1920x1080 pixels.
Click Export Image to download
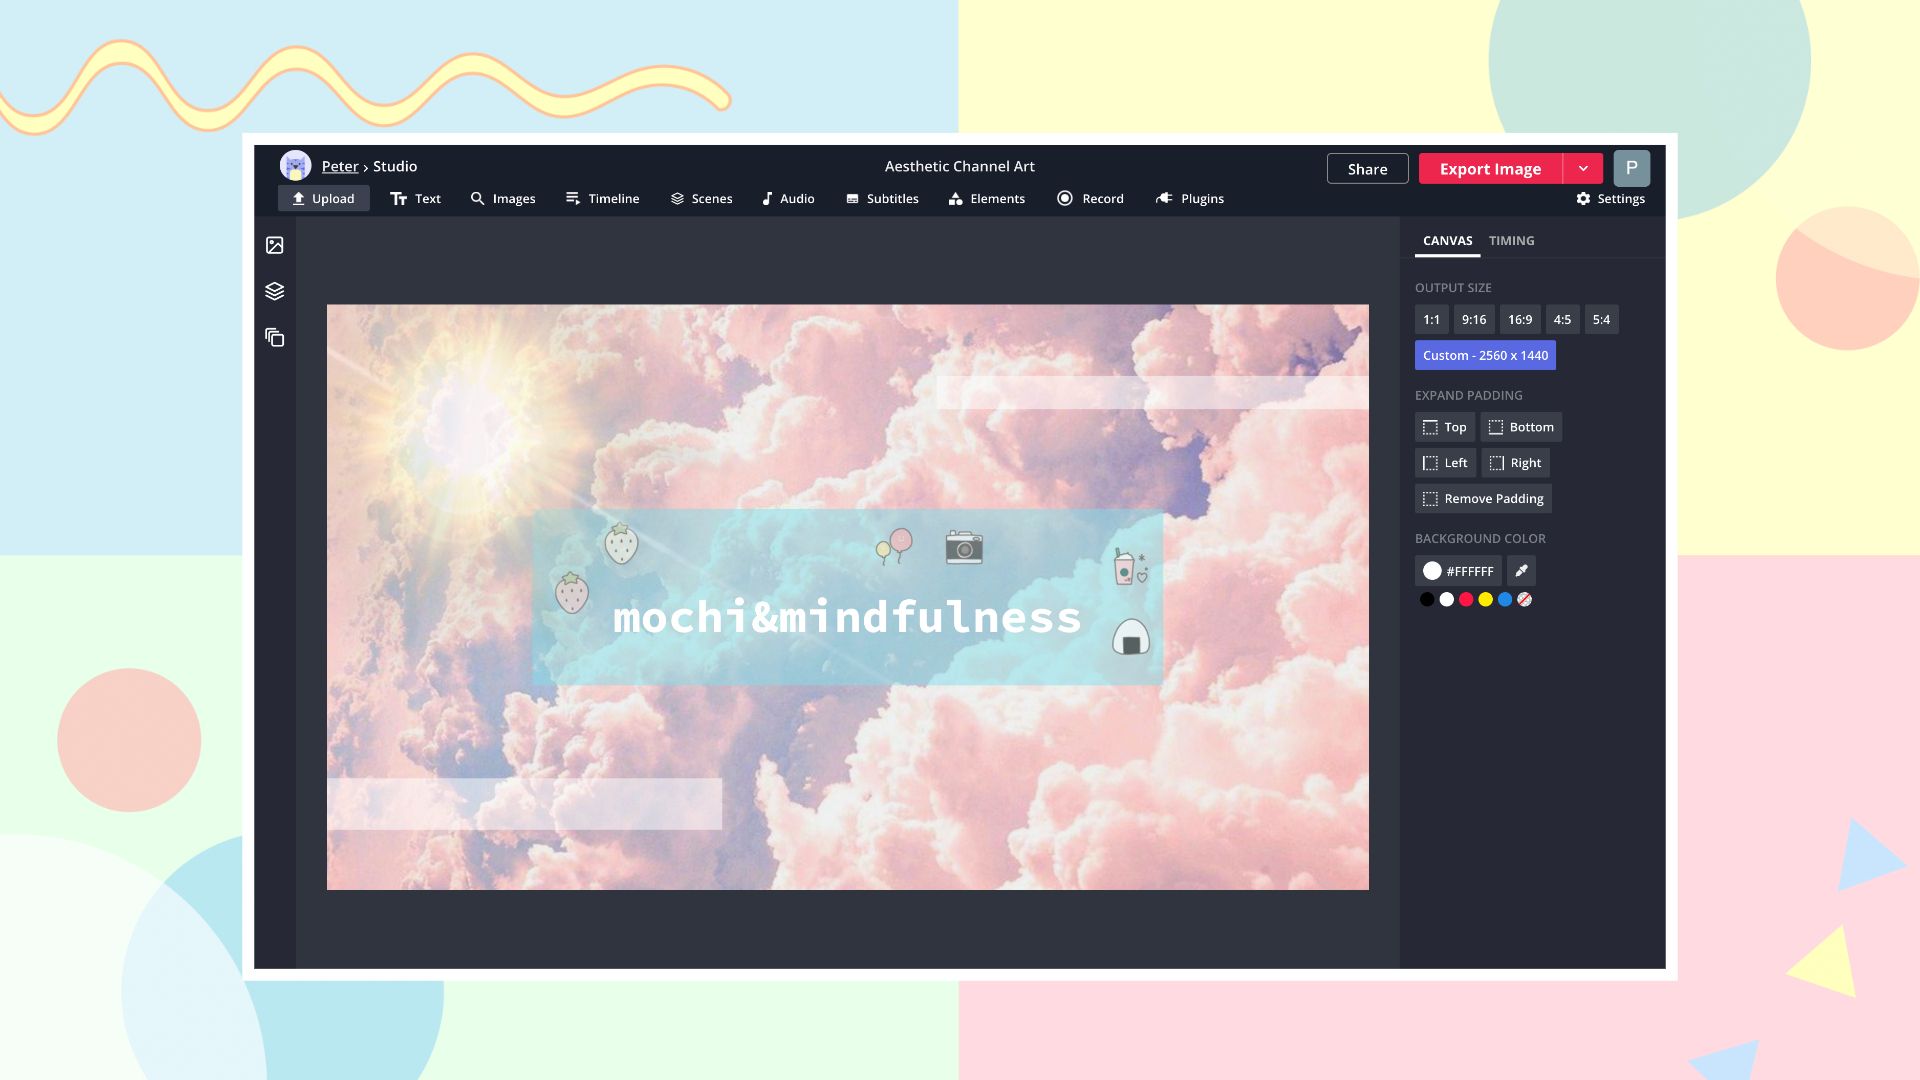pyautogui.click(x=1489, y=167)
